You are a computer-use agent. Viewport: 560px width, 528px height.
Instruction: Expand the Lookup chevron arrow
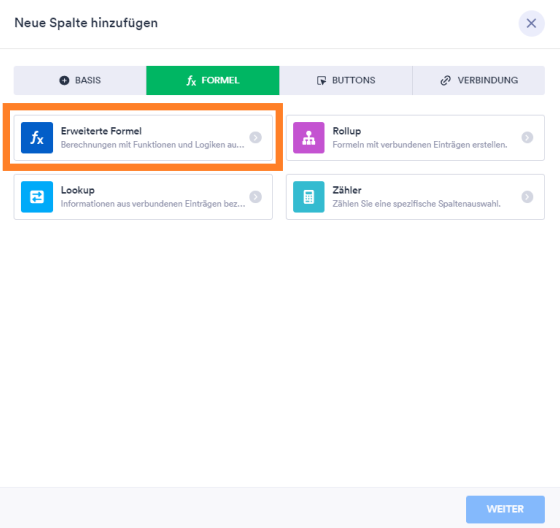pyautogui.click(x=255, y=197)
